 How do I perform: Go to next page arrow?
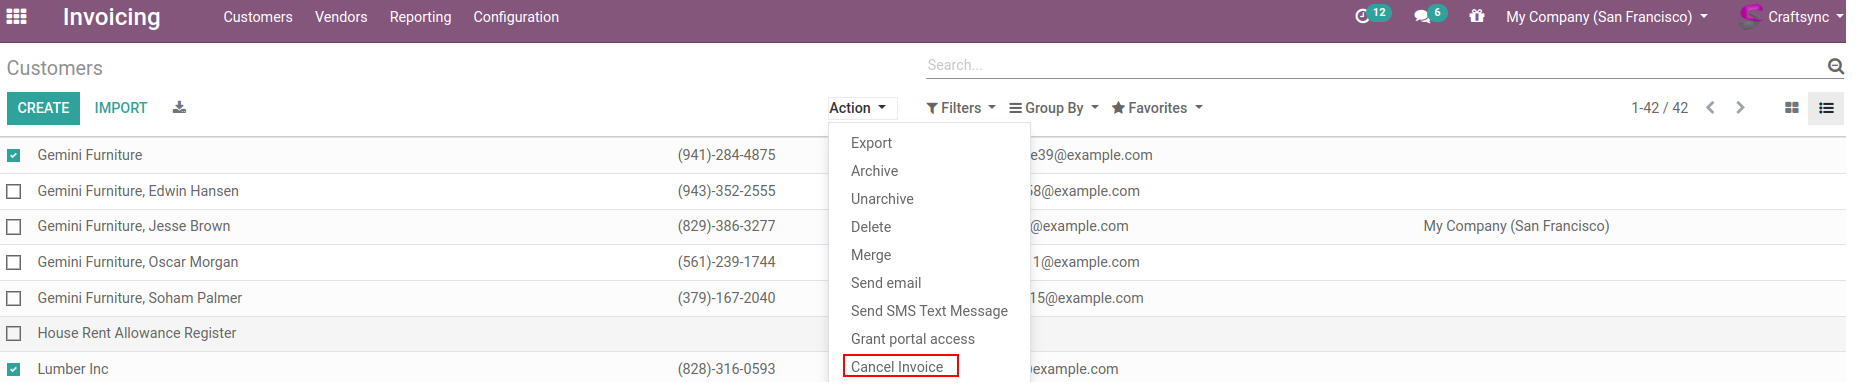coord(1740,108)
